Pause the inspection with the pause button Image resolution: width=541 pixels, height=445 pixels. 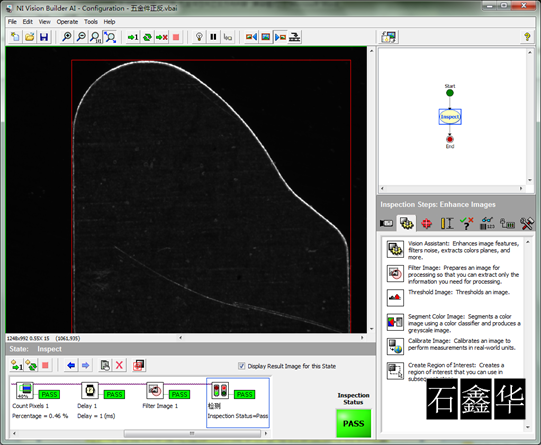(213, 37)
